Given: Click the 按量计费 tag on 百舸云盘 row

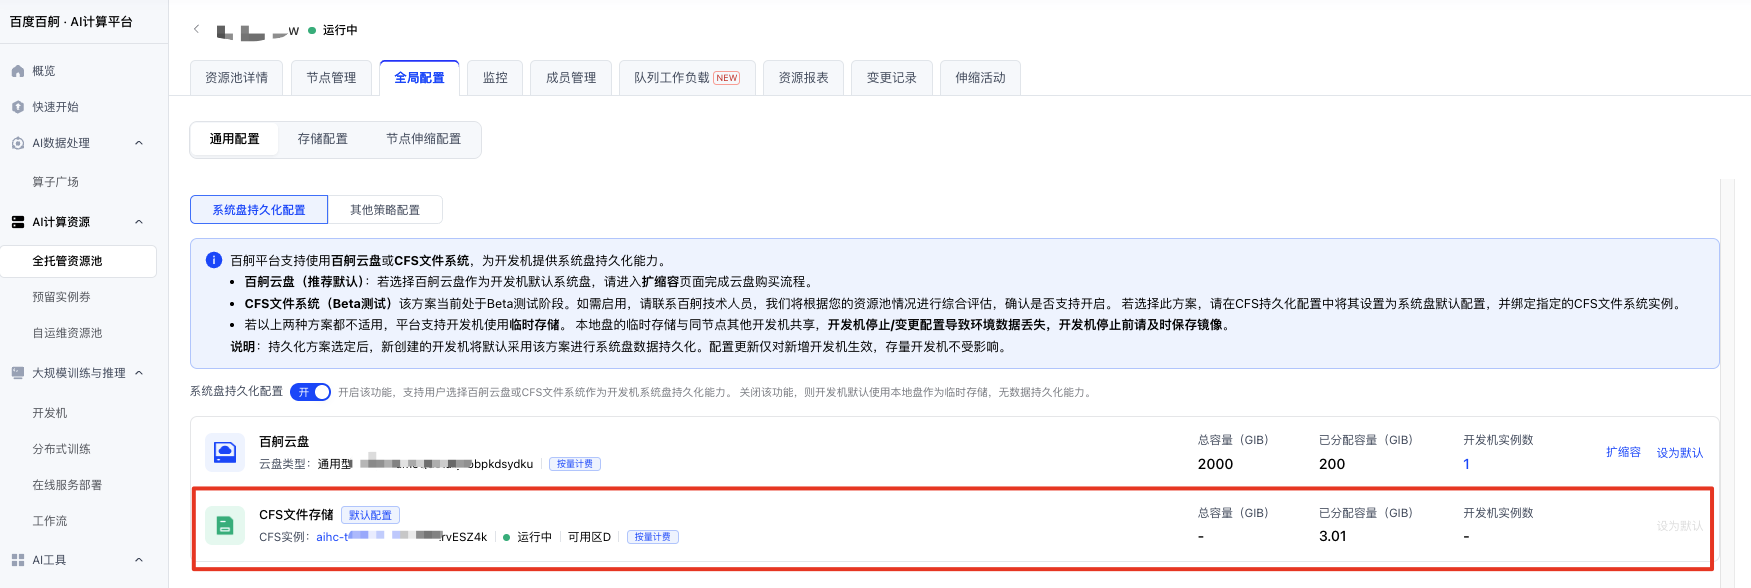Looking at the screenshot, I should 575,464.
